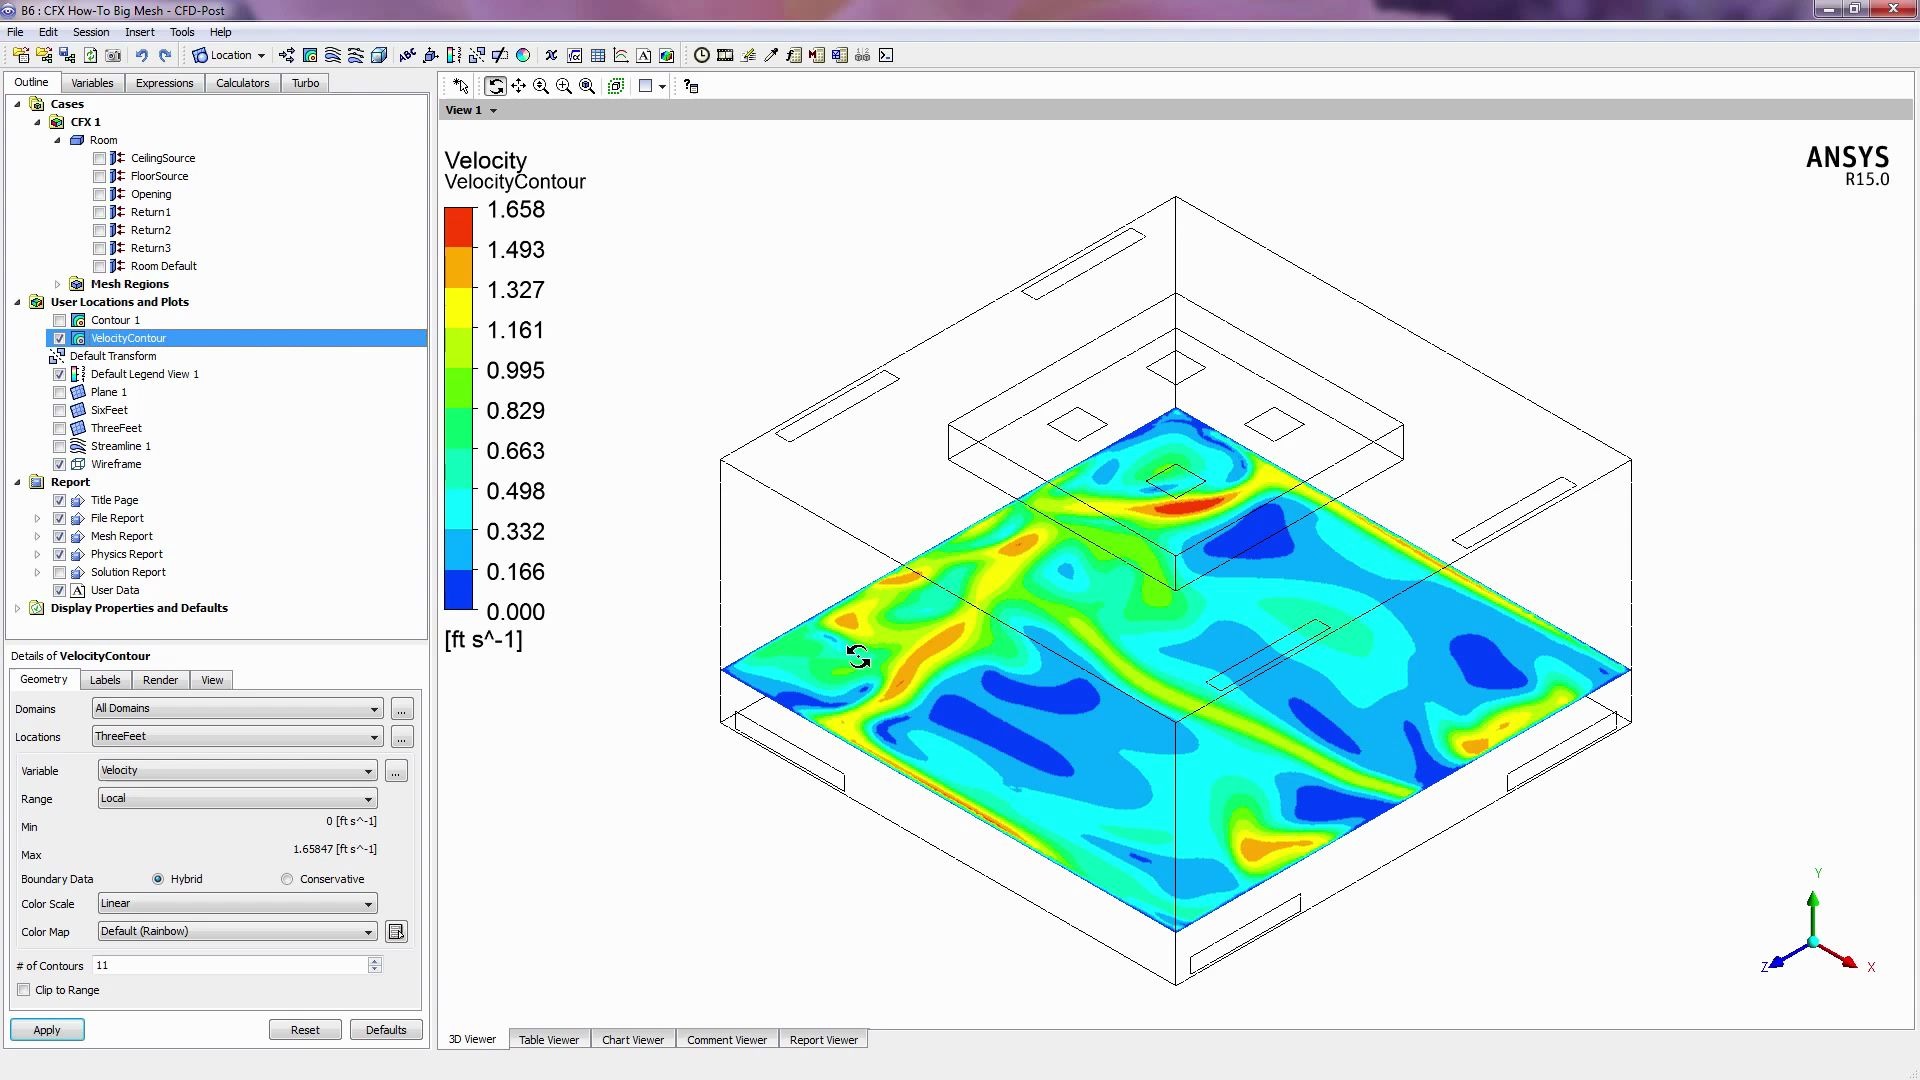Switch to the Chart Viewer tab

click(x=632, y=1040)
